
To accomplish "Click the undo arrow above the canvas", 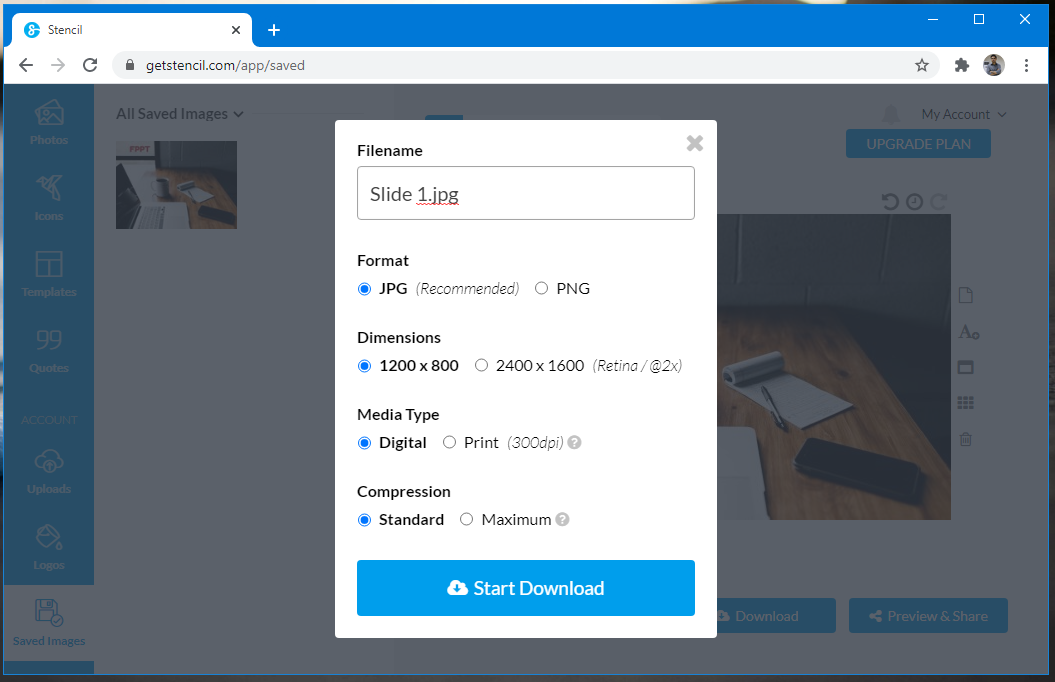I will coord(889,201).
